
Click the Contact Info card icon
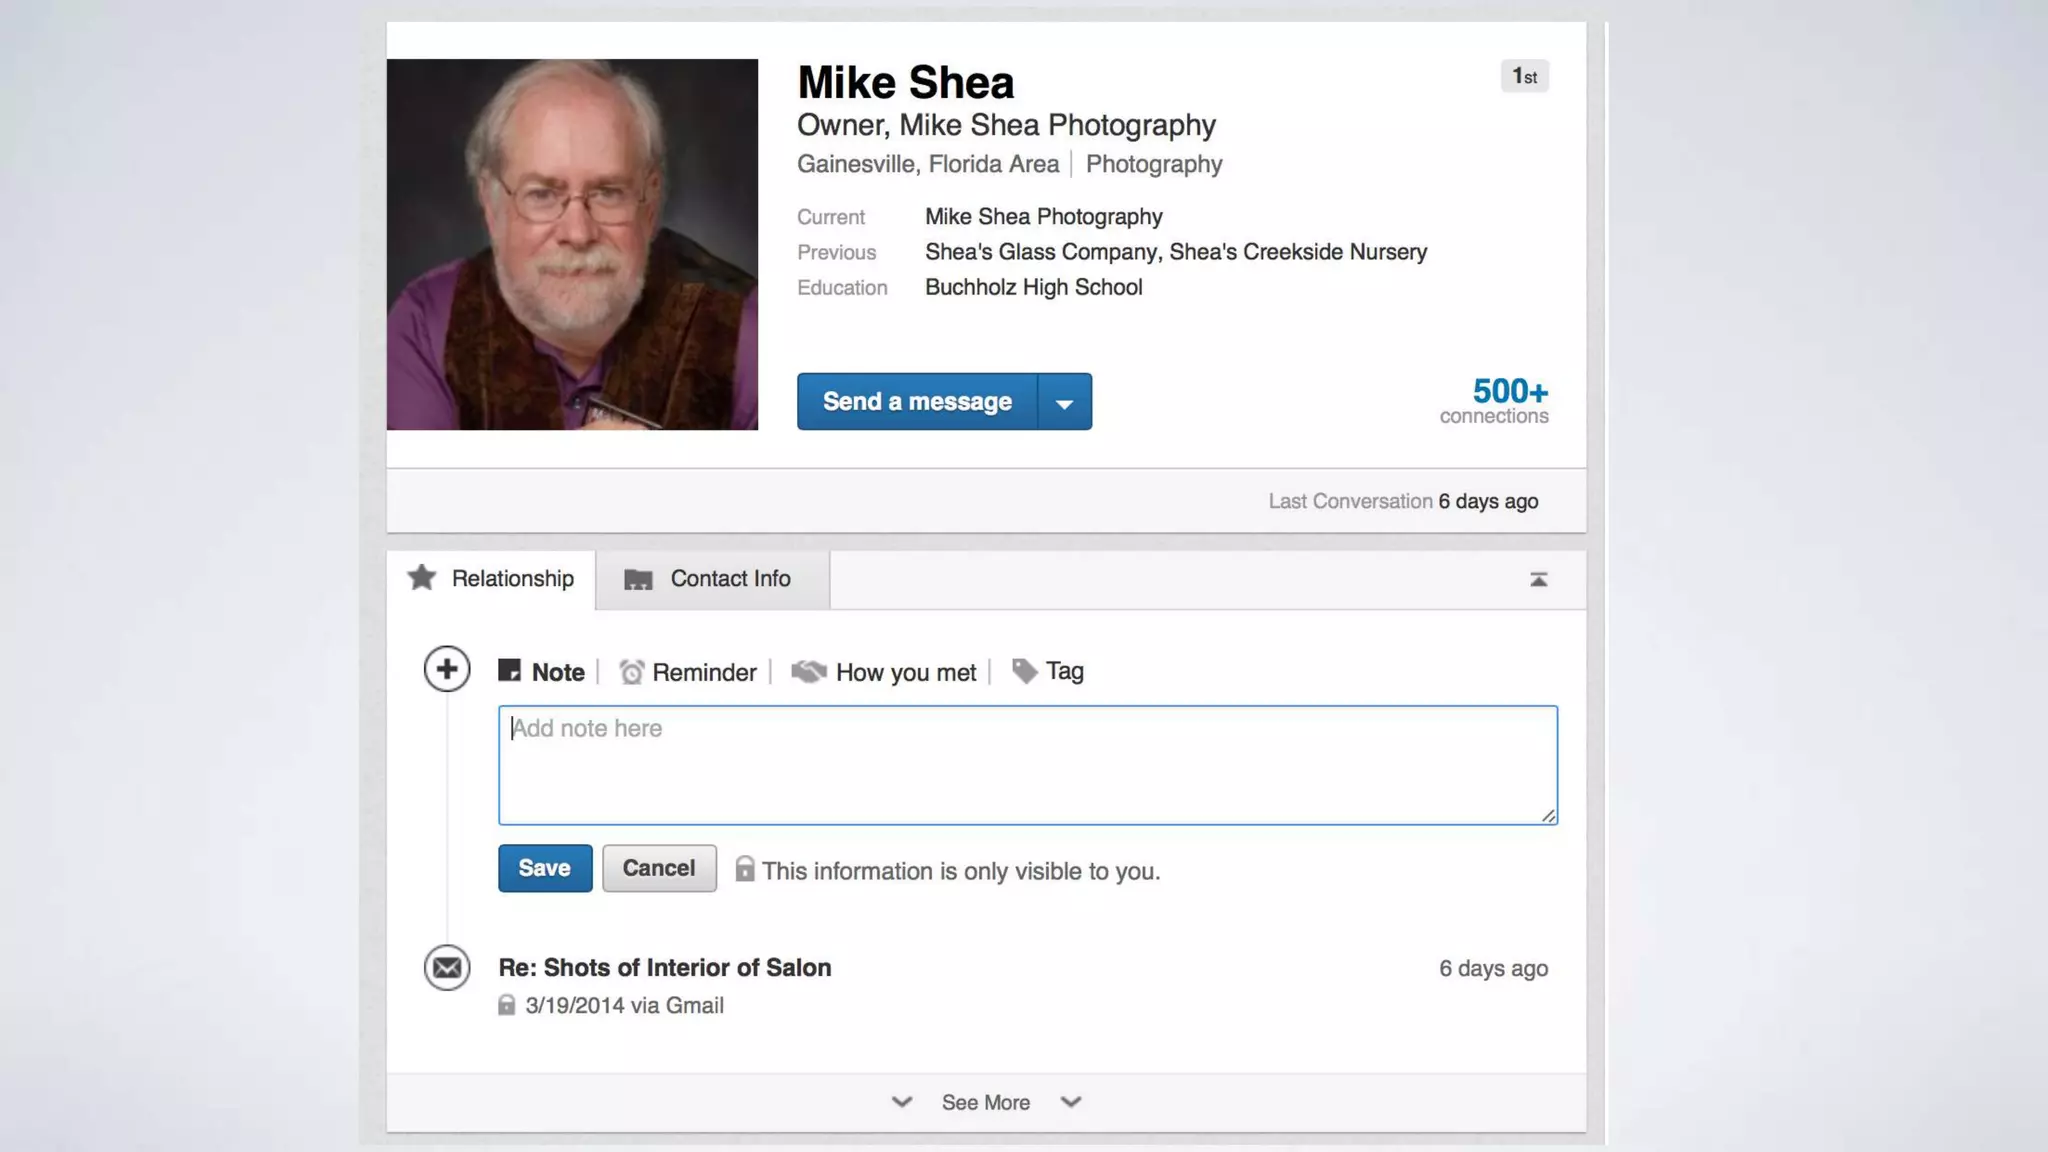638,579
